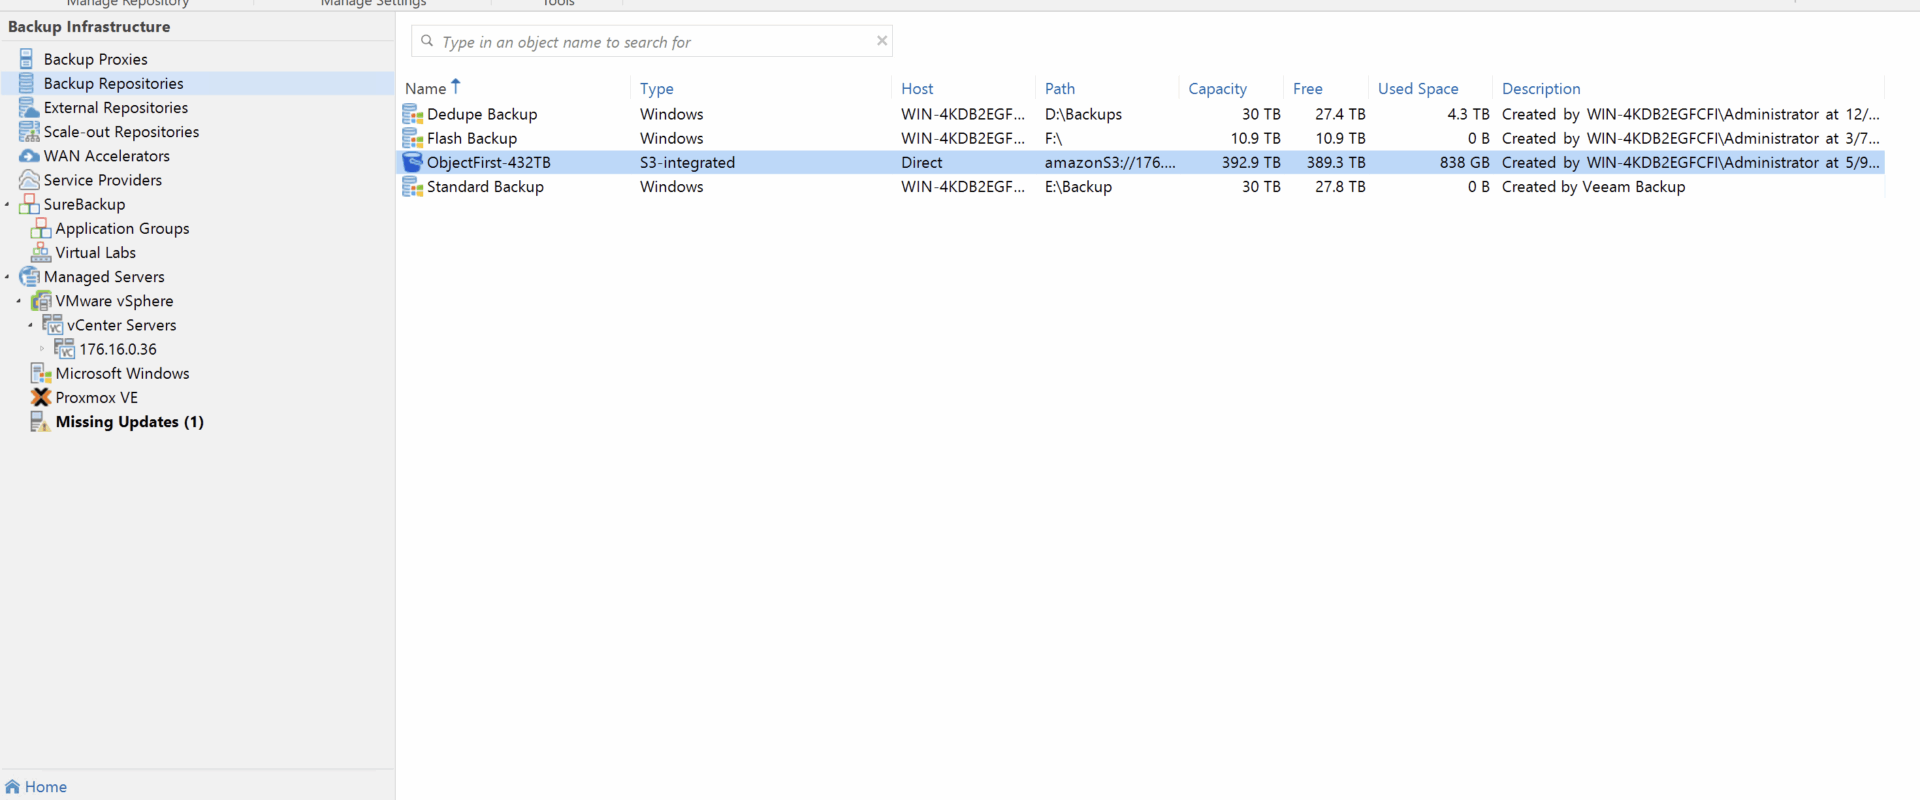
Task: Click Scale-out Repositories icon
Action: pyautogui.click(x=29, y=131)
